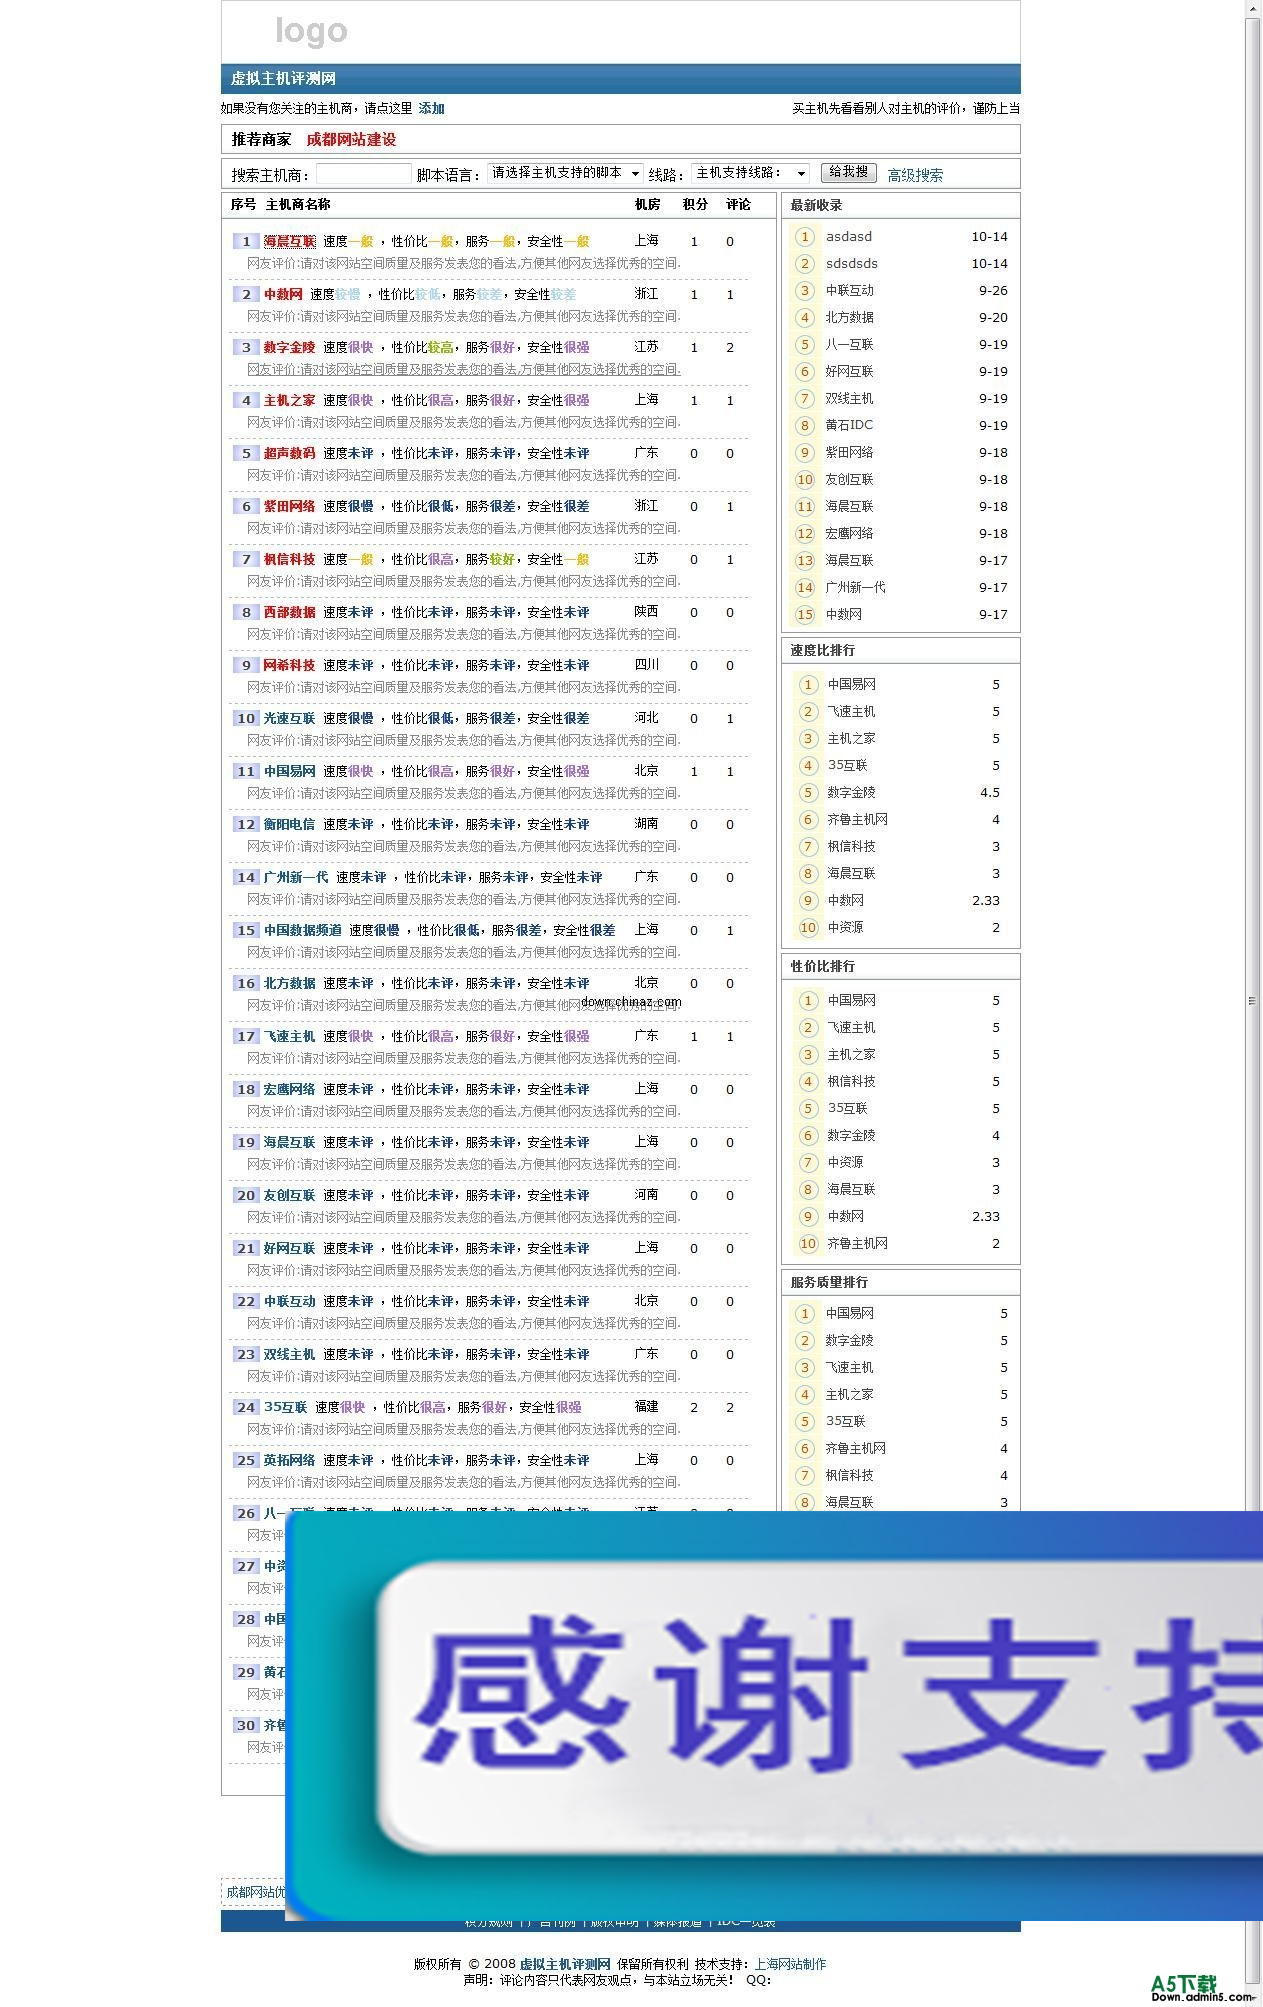Open the host line support dropdown
The height and width of the screenshot is (2007, 1263).
(x=751, y=173)
